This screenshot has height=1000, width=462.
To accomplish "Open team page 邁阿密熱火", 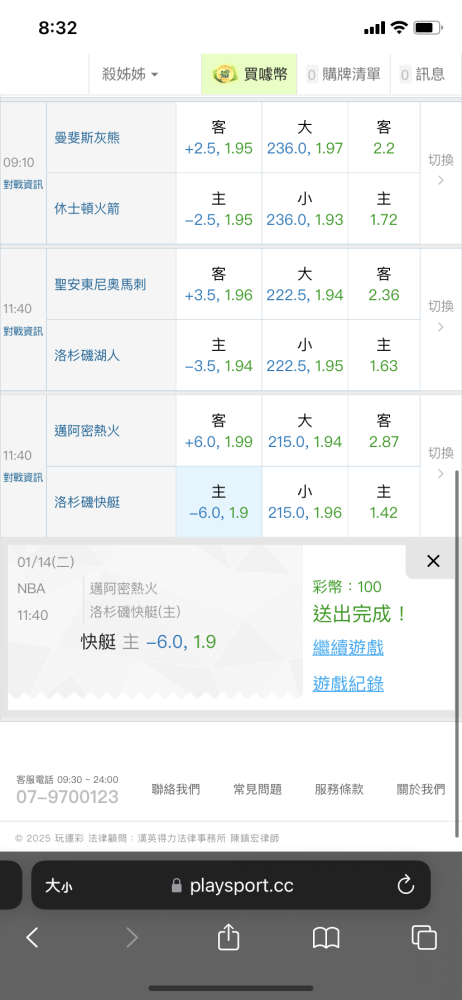I will click(x=87, y=430).
